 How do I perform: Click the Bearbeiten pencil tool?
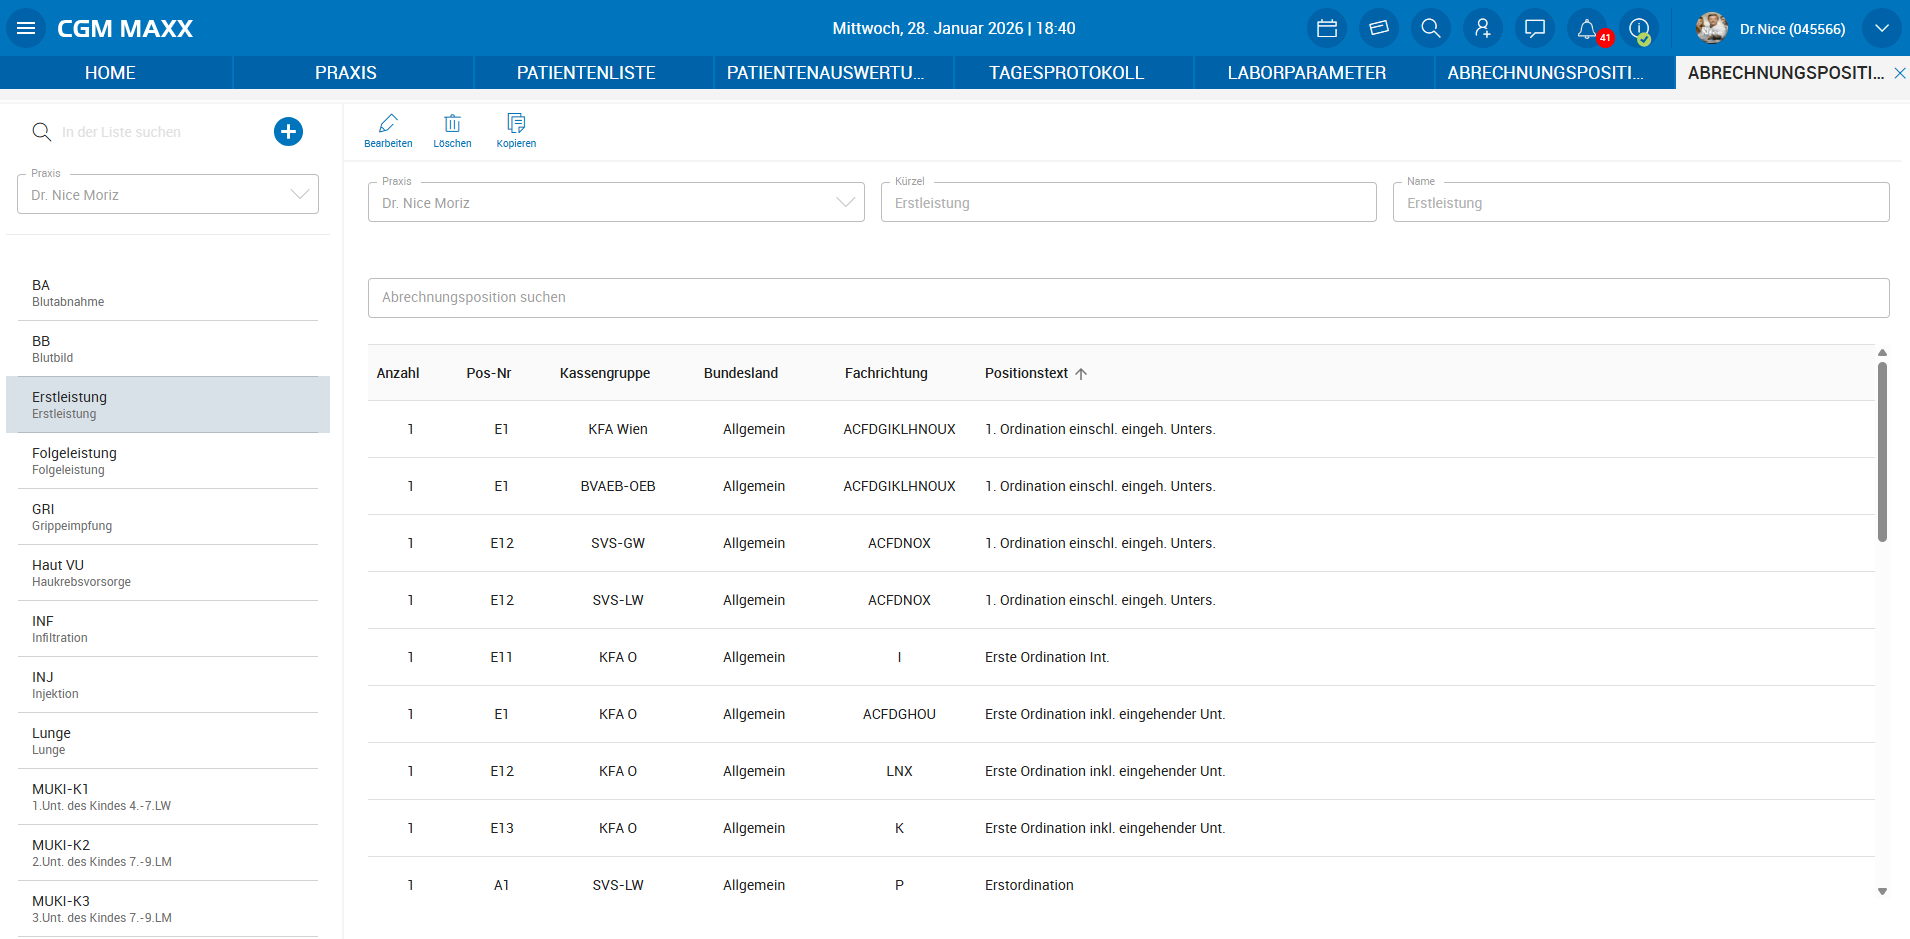click(x=388, y=130)
